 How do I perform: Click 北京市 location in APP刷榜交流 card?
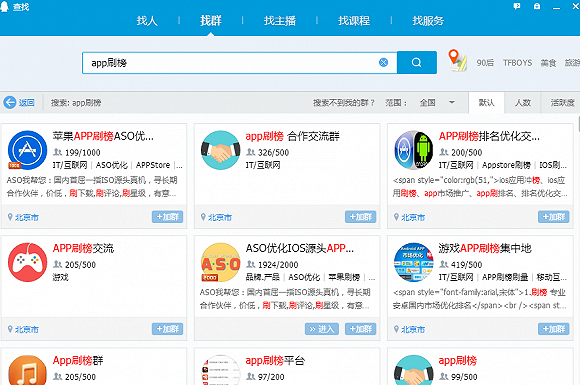click(27, 330)
